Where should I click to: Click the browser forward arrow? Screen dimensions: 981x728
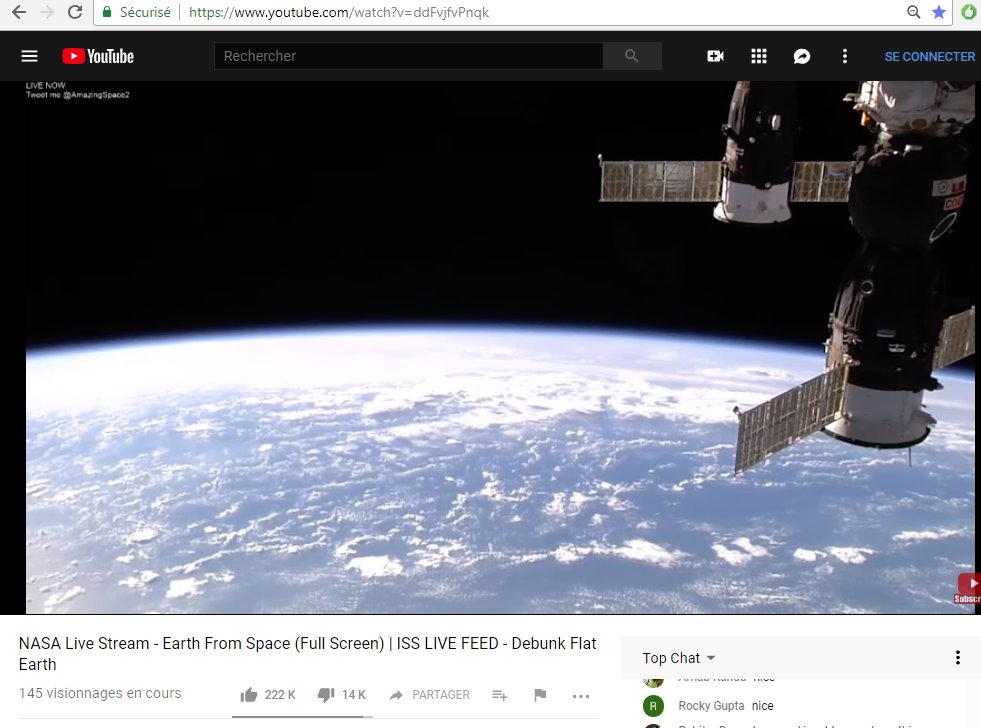click(47, 12)
